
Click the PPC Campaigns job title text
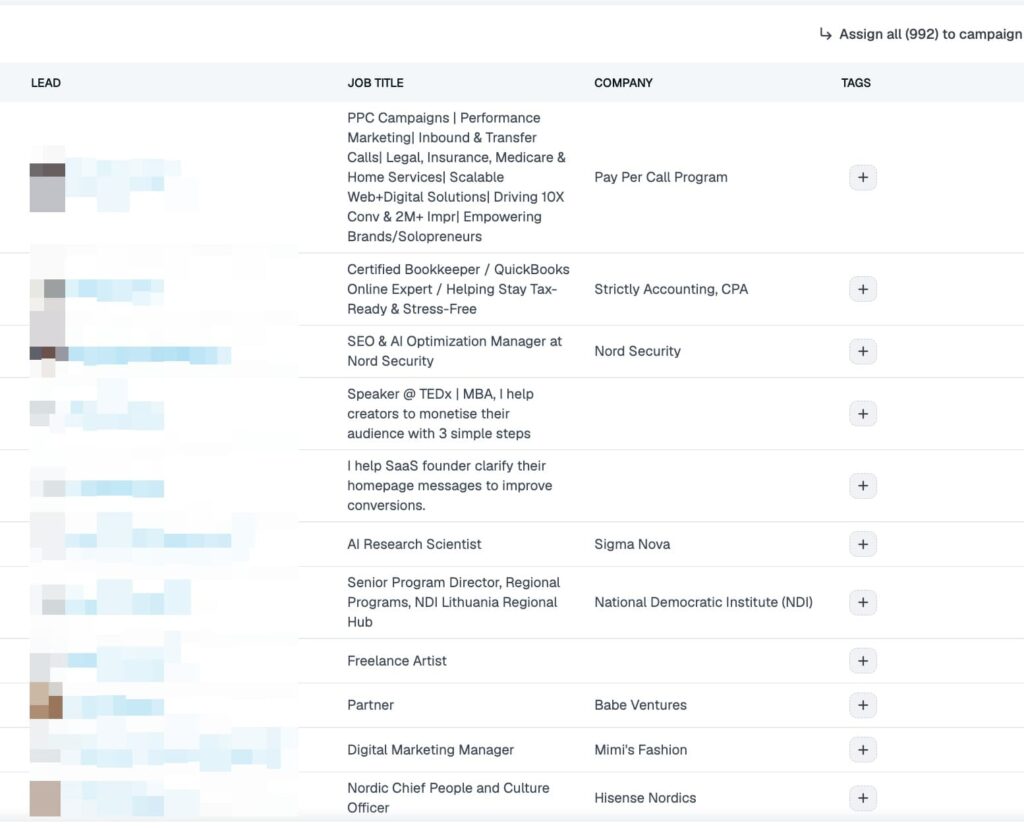pyautogui.click(x=456, y=177)
